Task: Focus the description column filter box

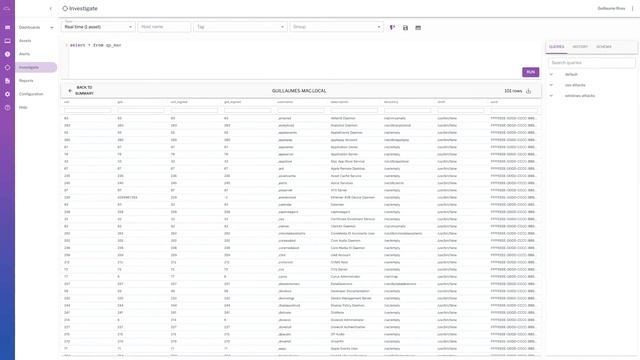Action: tap(354, 110)
